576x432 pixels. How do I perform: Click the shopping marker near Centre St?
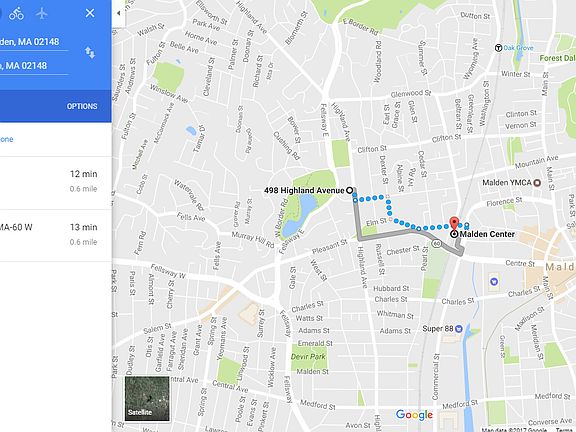pos(494,282)
